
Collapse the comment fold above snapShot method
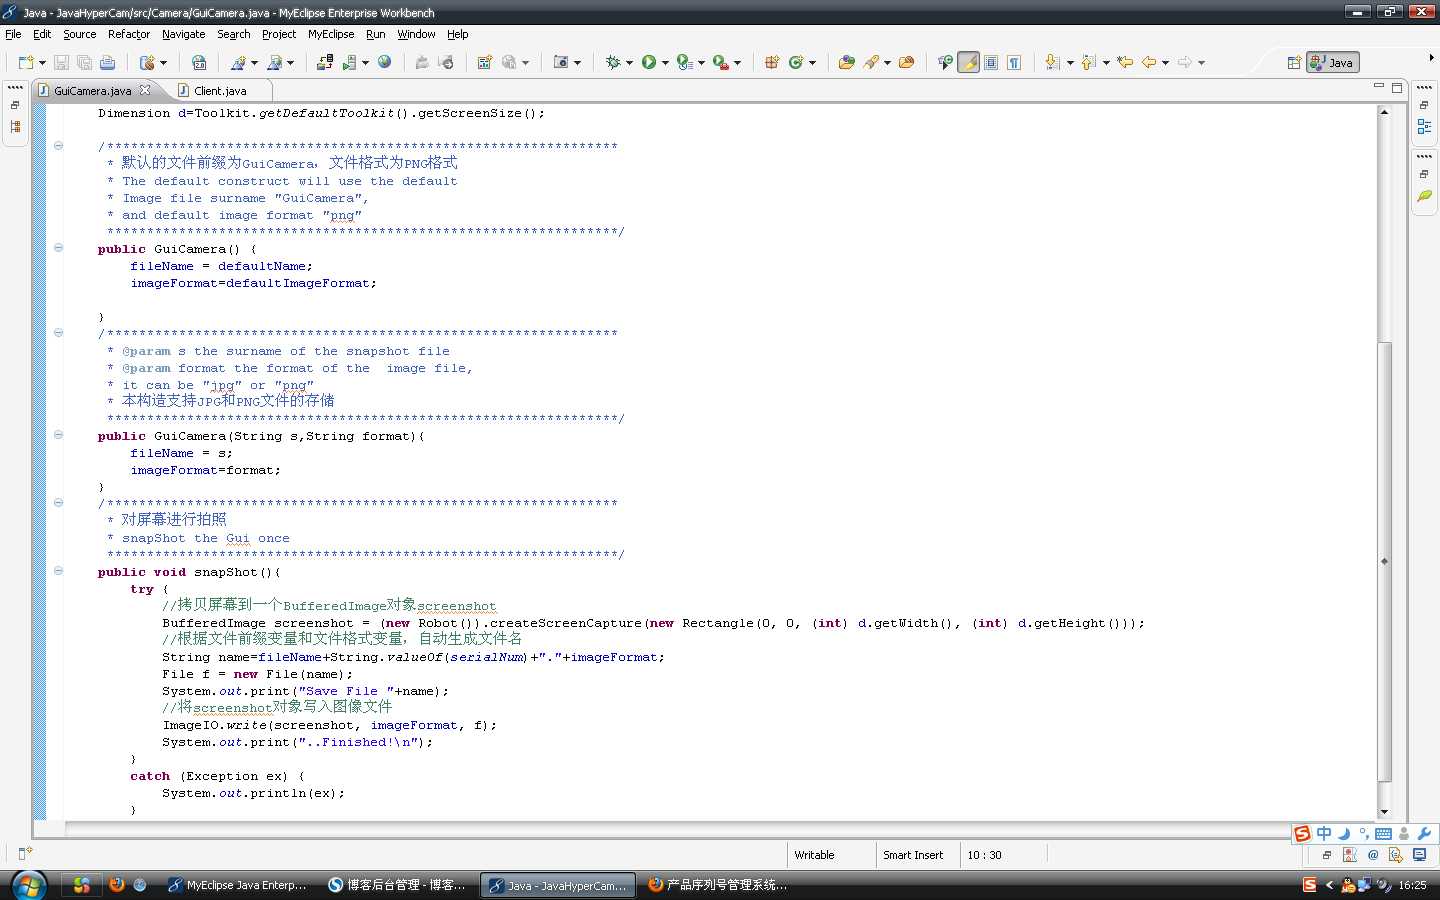pyautogui.click(x=58, y=502)
